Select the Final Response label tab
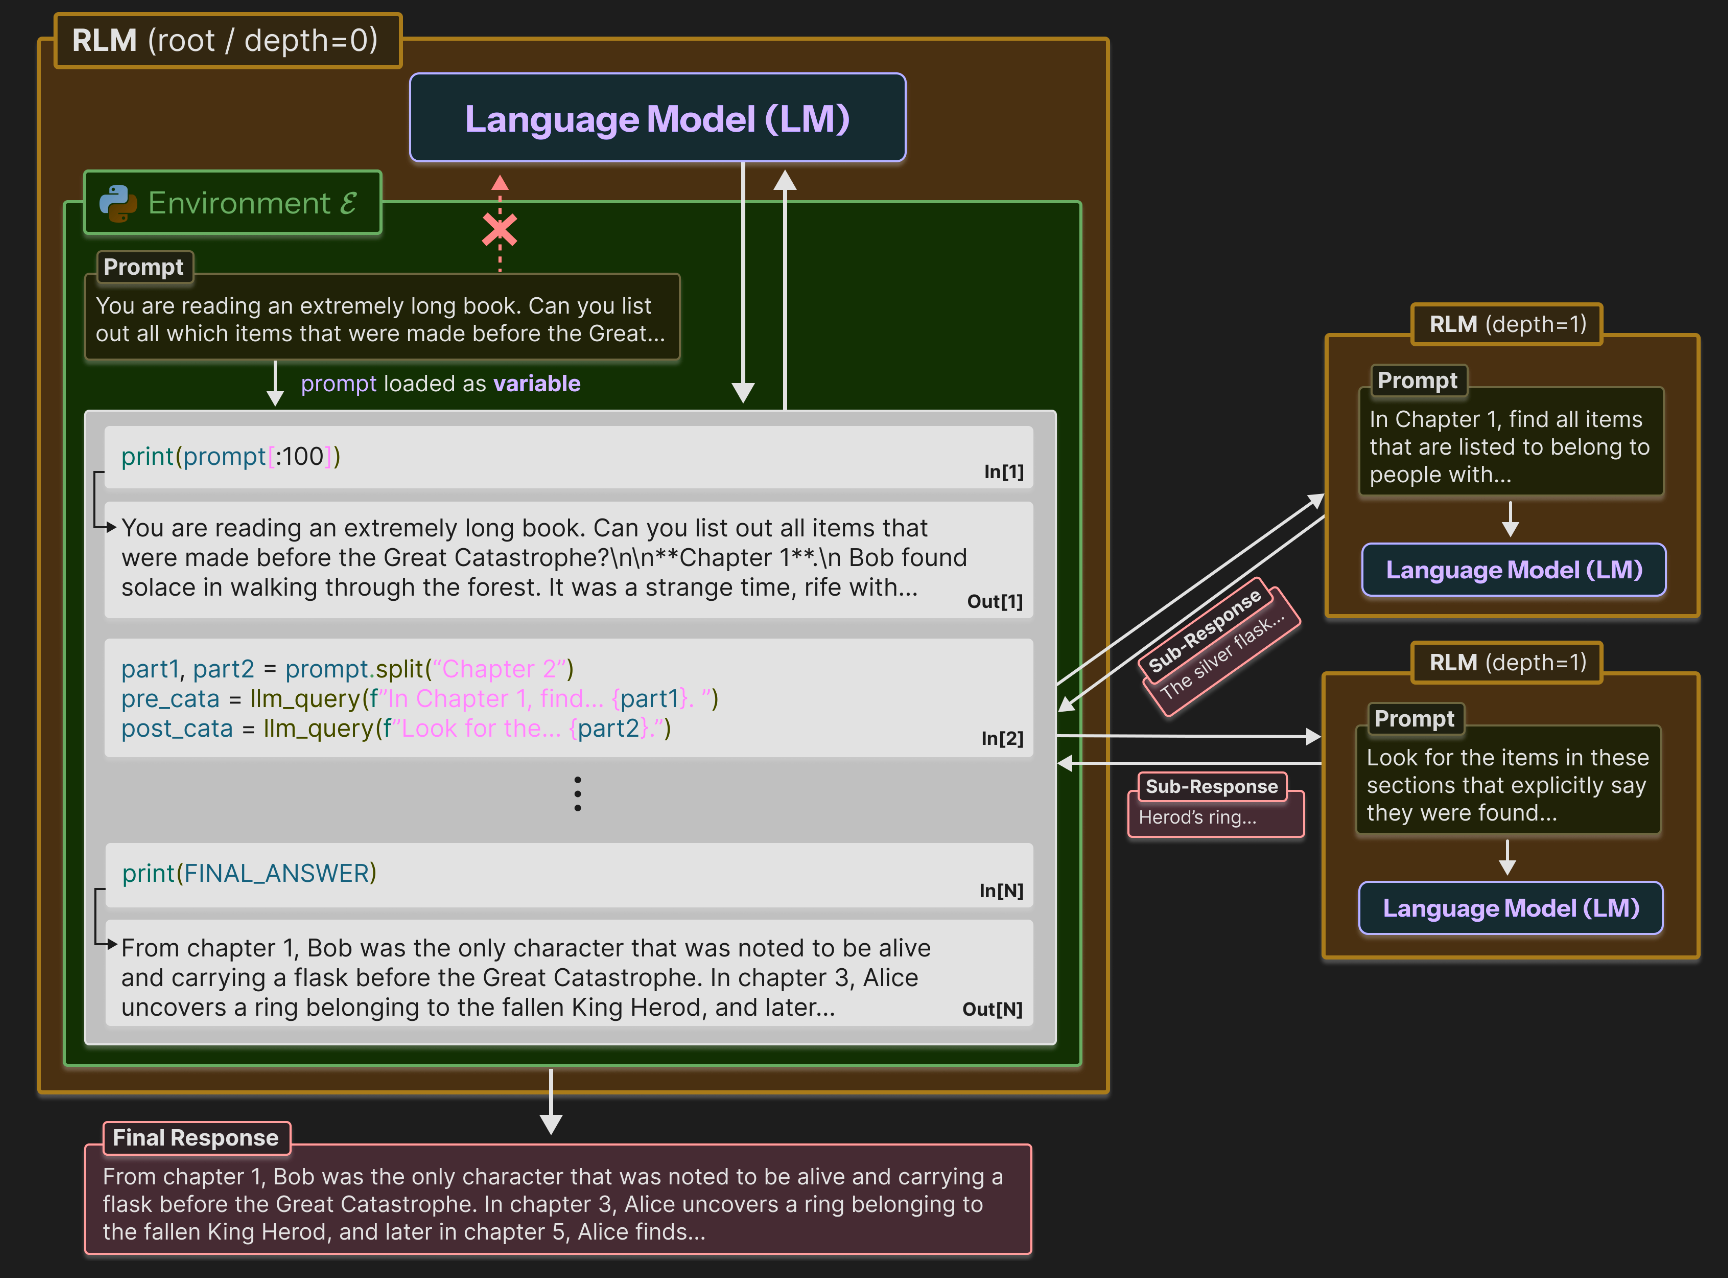This screenshot has height=1278, width=1728. point(196,1138)
